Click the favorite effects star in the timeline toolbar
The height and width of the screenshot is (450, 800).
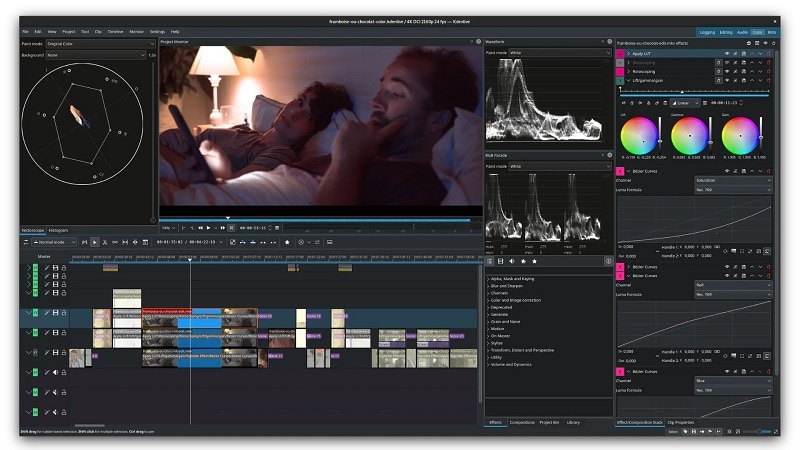pyautogui.click(x=287, y=242)
